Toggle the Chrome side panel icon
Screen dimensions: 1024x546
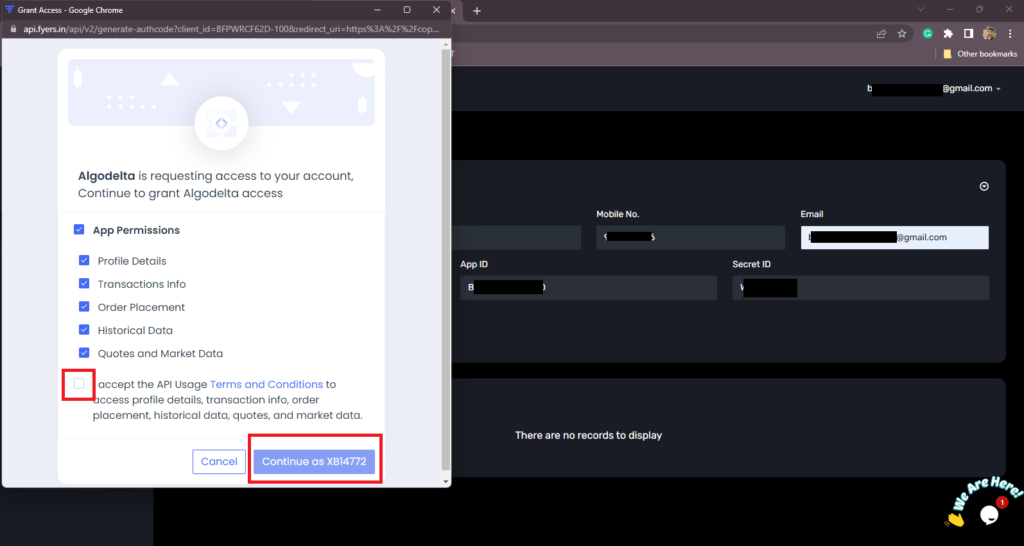pos(968,34)
